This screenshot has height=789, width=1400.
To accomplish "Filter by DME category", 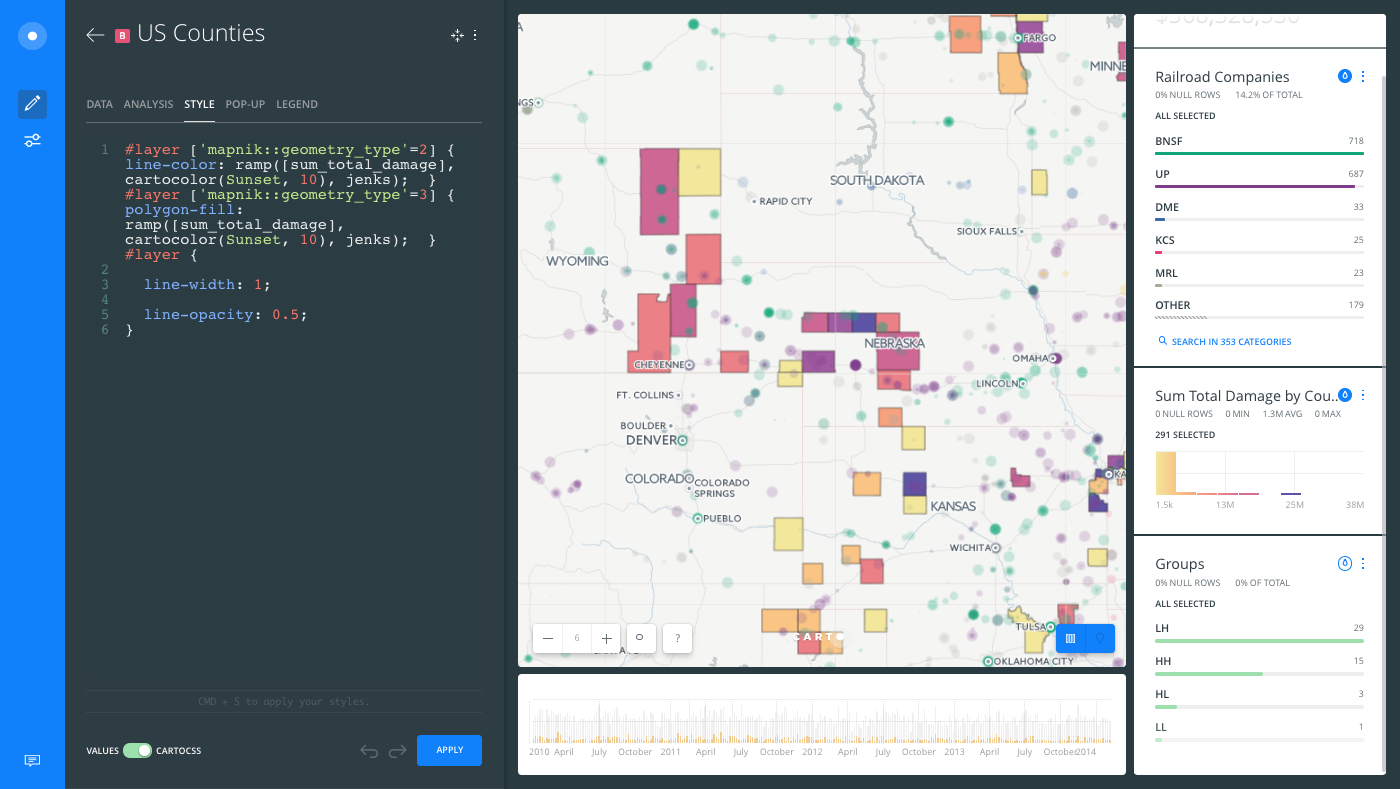I will (x=1259, y=211).
